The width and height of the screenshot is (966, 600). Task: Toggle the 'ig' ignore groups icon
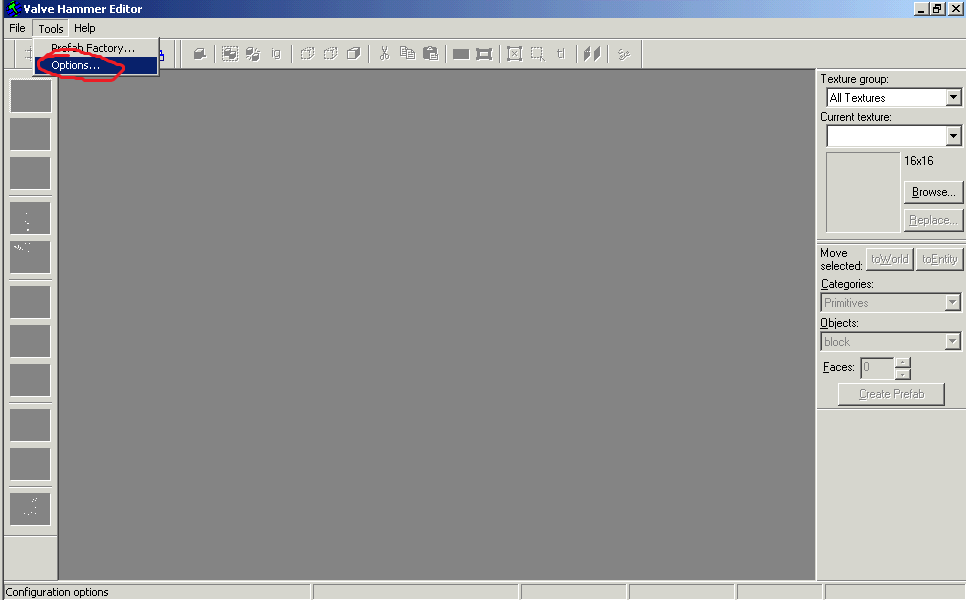pyautogui.click(x=276, y=54)
